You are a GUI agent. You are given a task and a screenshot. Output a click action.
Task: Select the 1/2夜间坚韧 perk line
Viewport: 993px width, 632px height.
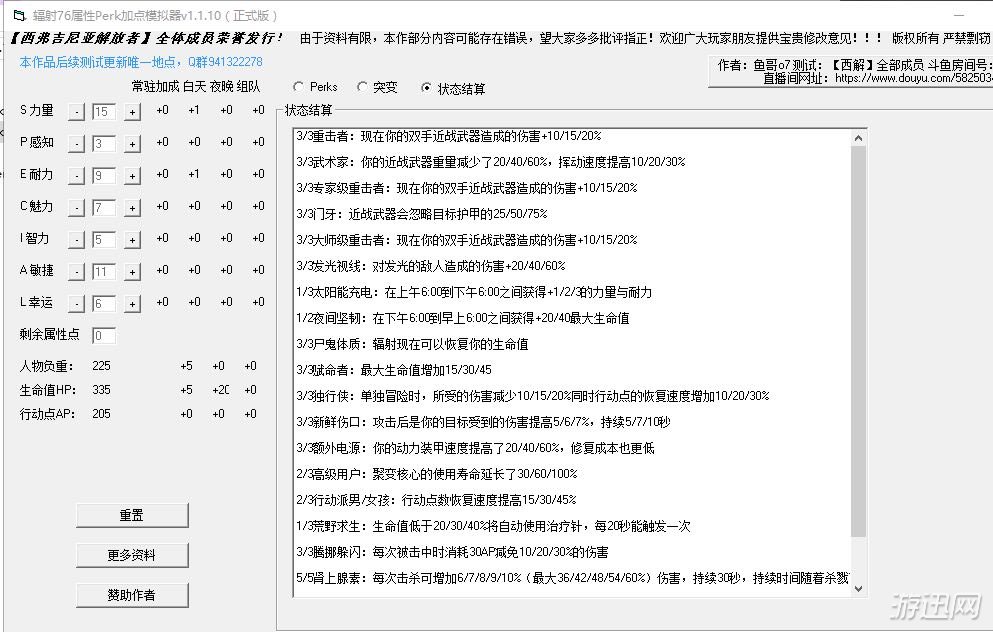click(x=462, y=319)
